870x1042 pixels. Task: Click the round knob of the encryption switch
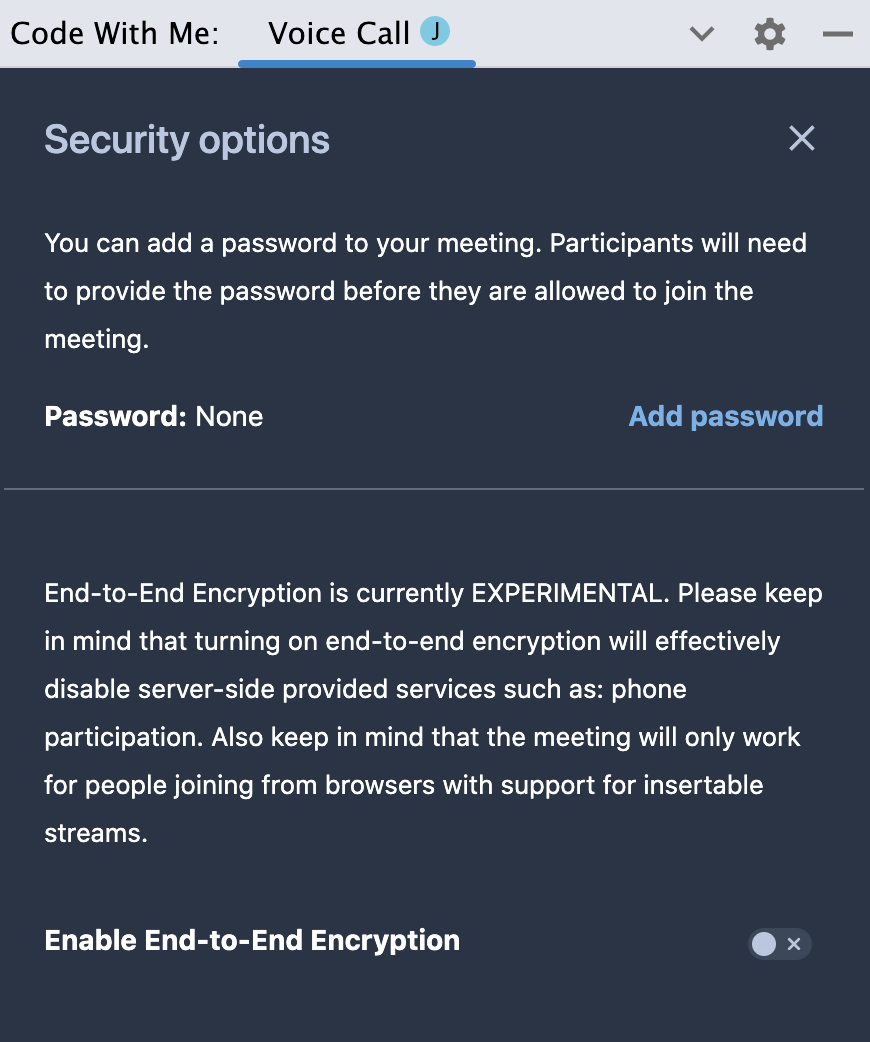(x=764, y=944)
